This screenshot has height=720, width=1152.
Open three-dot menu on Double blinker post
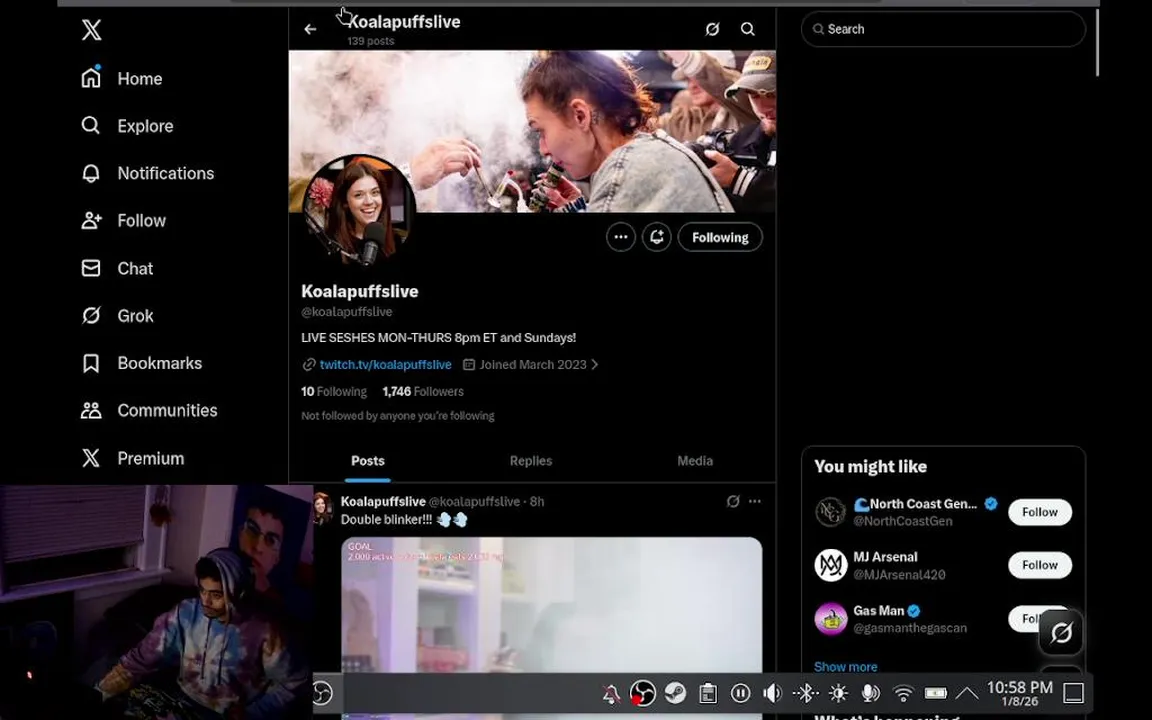click(755, 501)
